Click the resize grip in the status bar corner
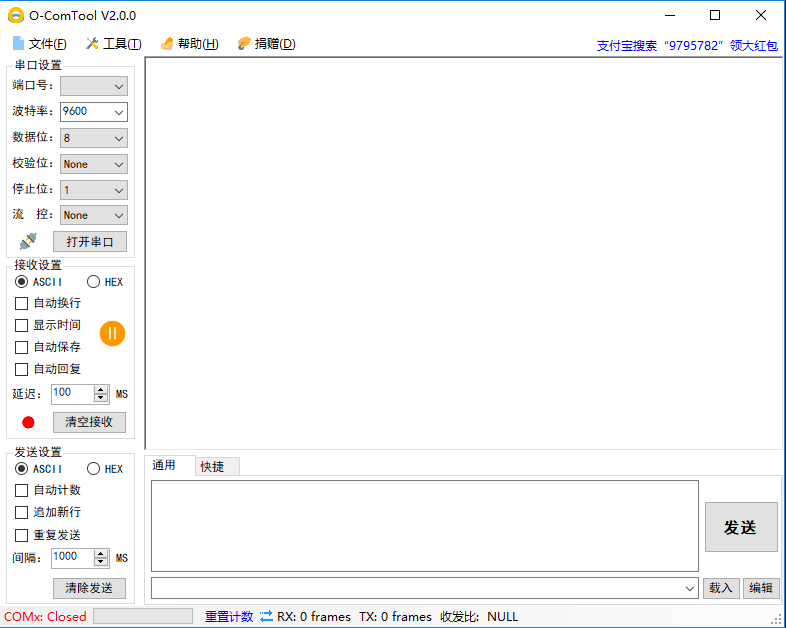Screen dimensions: 786x628 [777, 620]
